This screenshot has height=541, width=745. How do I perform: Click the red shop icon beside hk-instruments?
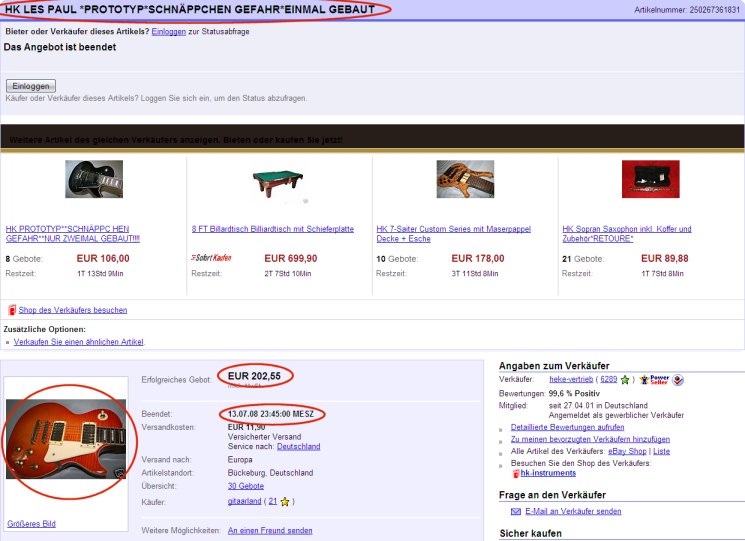[516, 474]
